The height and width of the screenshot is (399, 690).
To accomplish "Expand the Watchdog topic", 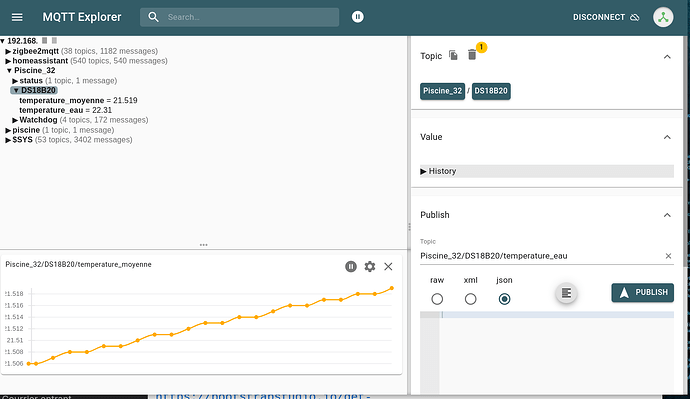I will point(15,120).
